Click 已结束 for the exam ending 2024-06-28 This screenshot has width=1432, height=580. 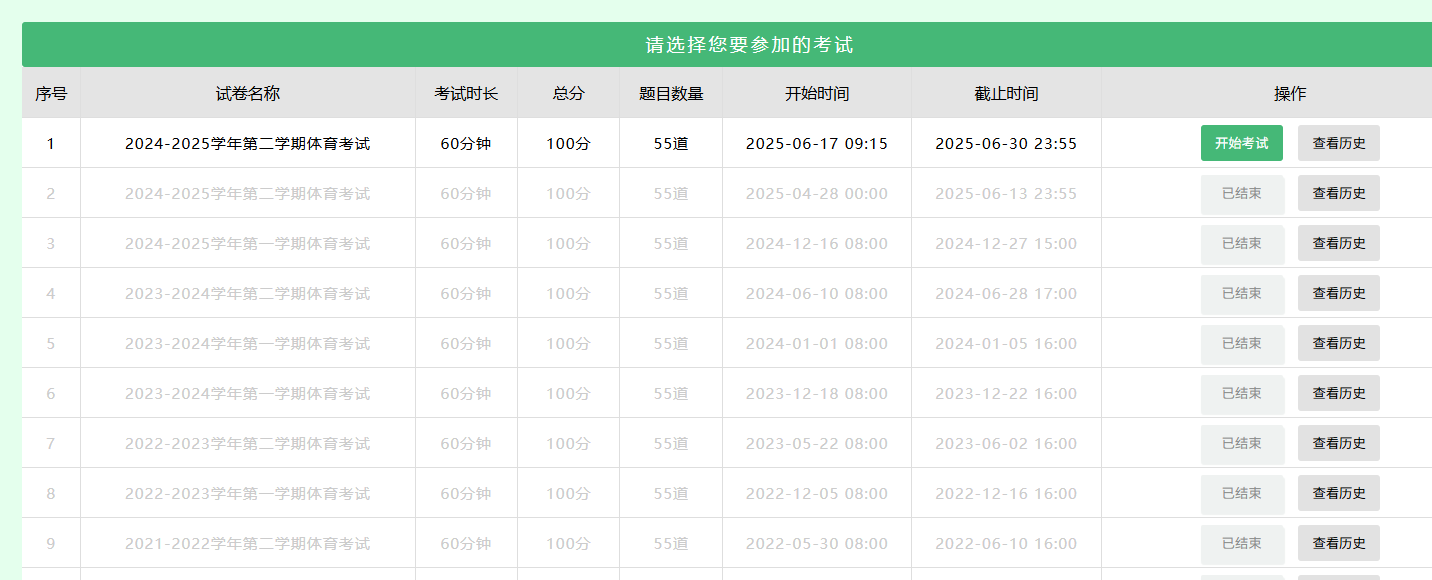1242,293
